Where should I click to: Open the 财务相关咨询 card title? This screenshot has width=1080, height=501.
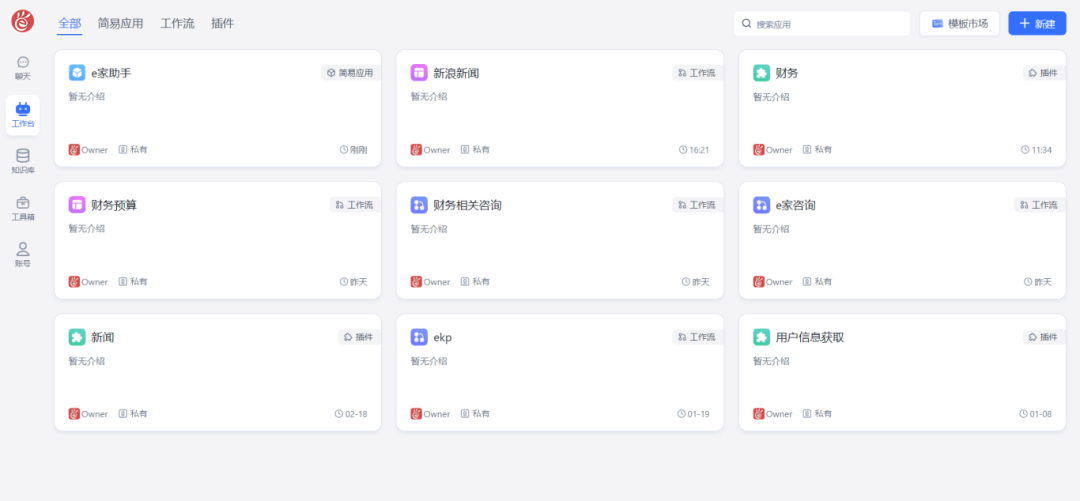pos(467,205)
